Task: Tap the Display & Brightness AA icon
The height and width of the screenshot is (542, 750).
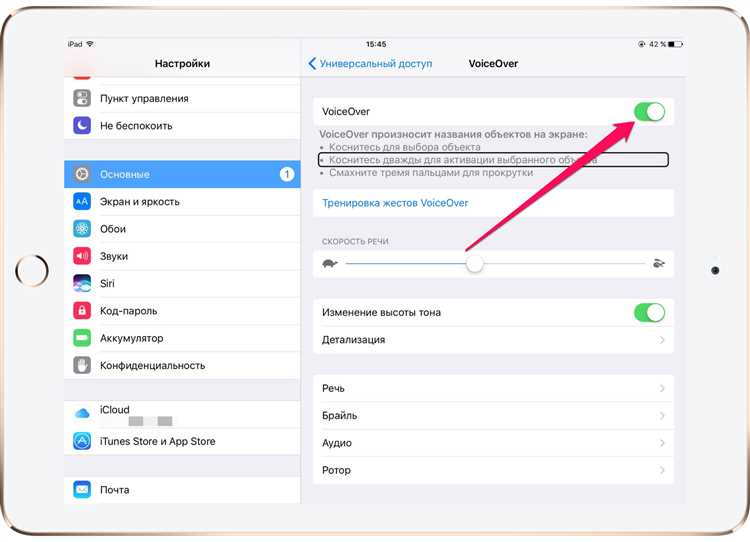Action: click(x=82, y=201)
